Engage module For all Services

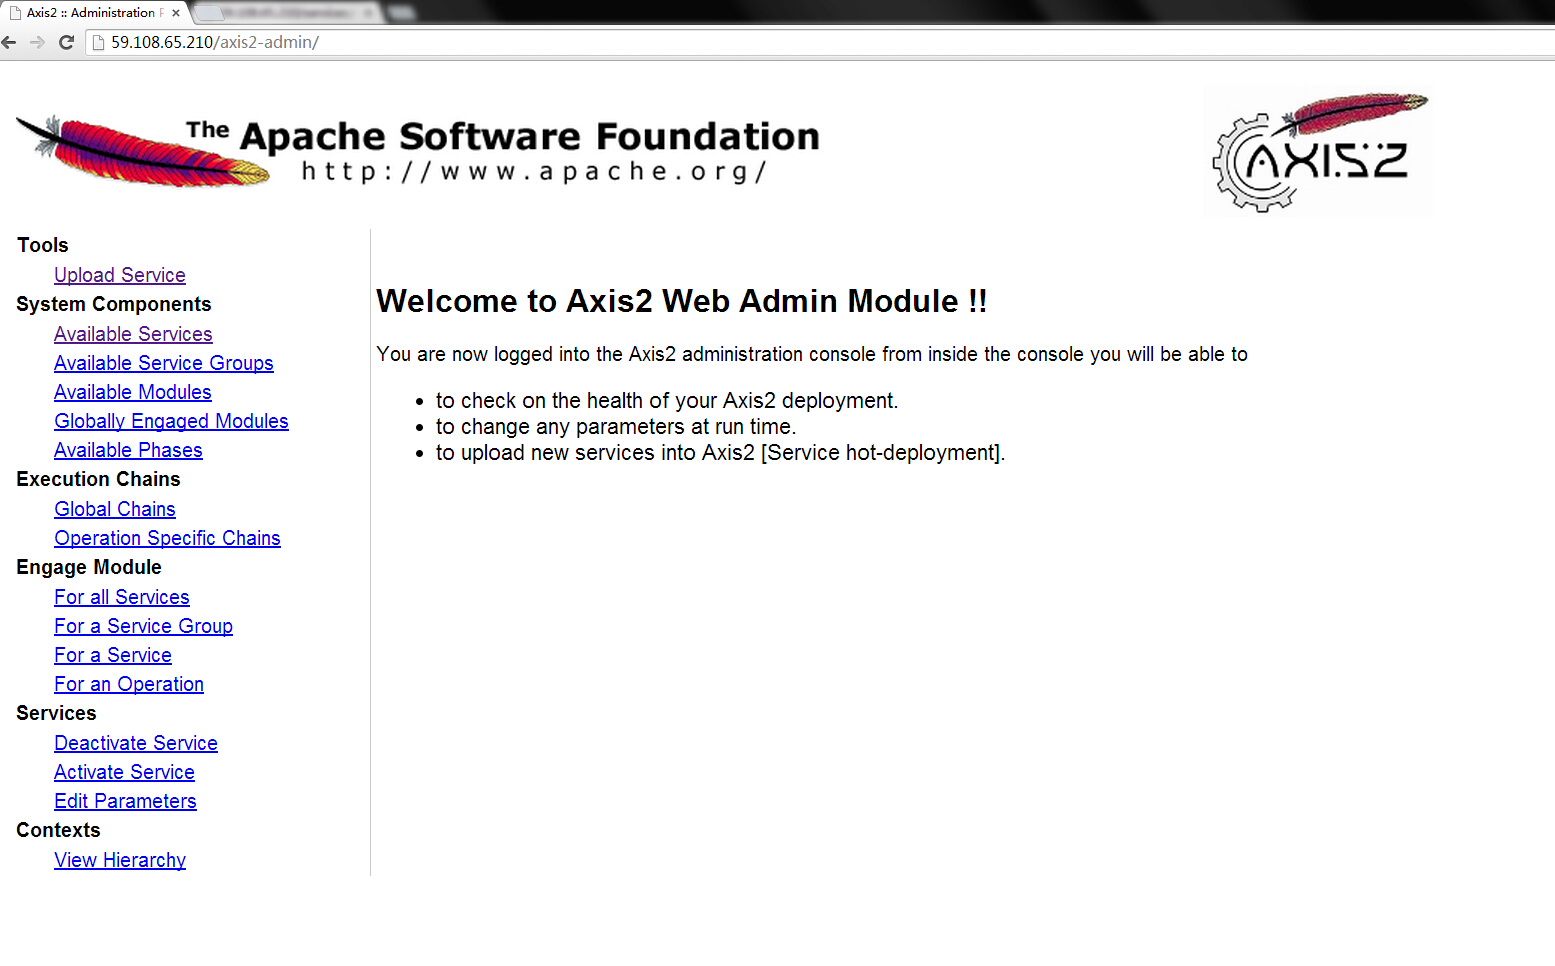122,597
